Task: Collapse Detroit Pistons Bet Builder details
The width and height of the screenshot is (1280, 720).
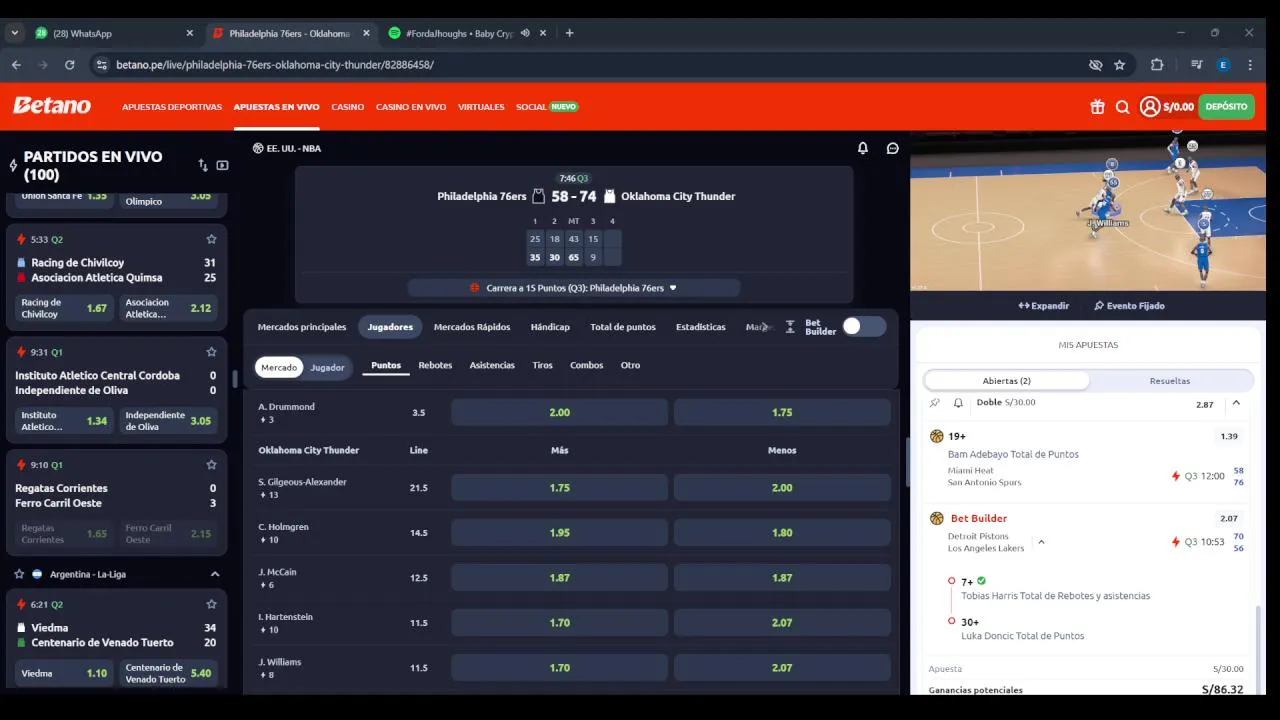Action: tap(1041, 542)
